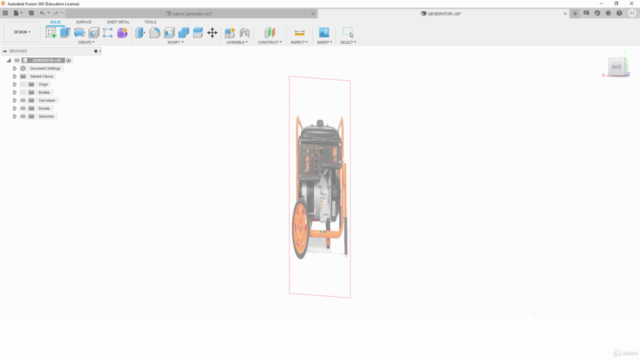Open the CONSTRUCT dropdown menu
Image resolution: width=640 pixels, height=360 pixels.
click(x=269, y=42)
